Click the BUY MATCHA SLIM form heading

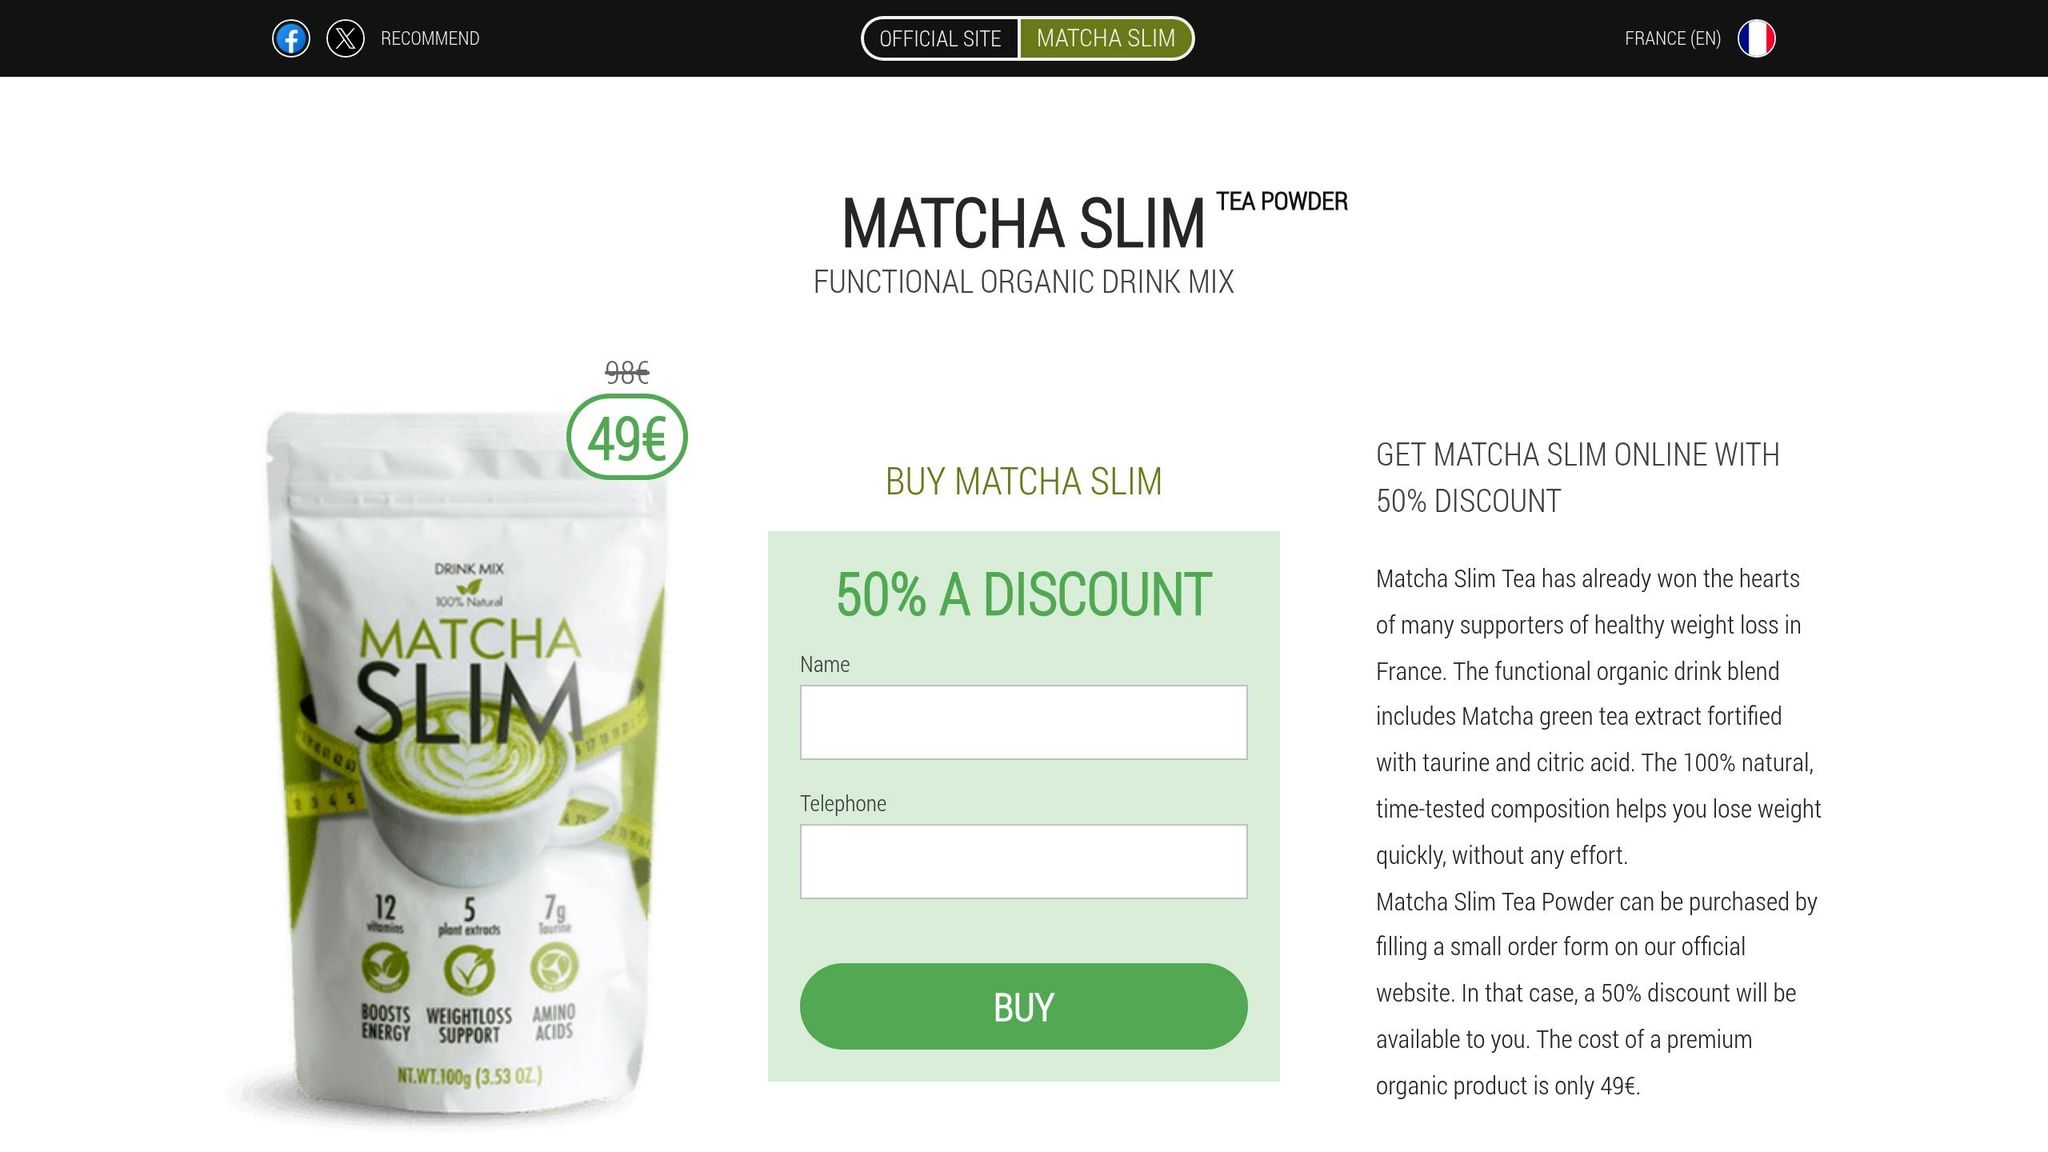1023,481
